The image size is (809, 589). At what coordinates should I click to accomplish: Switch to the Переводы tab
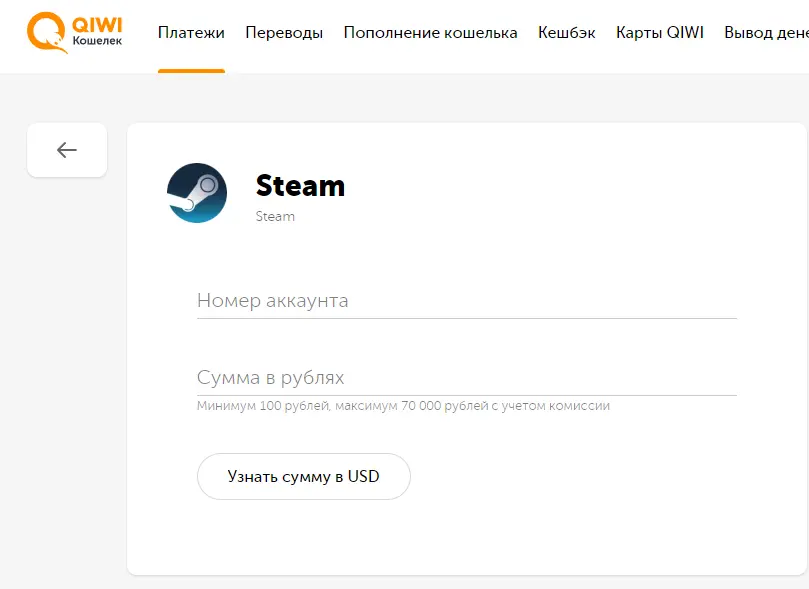pyautogui.click(x=284, y=33)
